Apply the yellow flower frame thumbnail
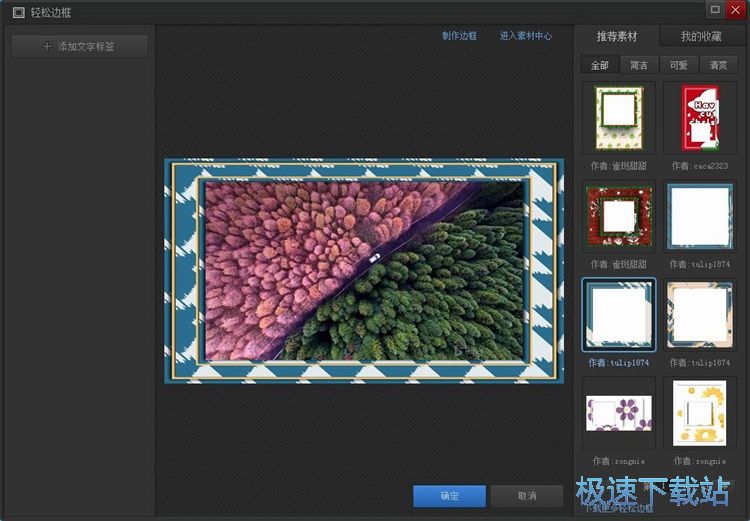750x521 pixels. click(700, 413)
